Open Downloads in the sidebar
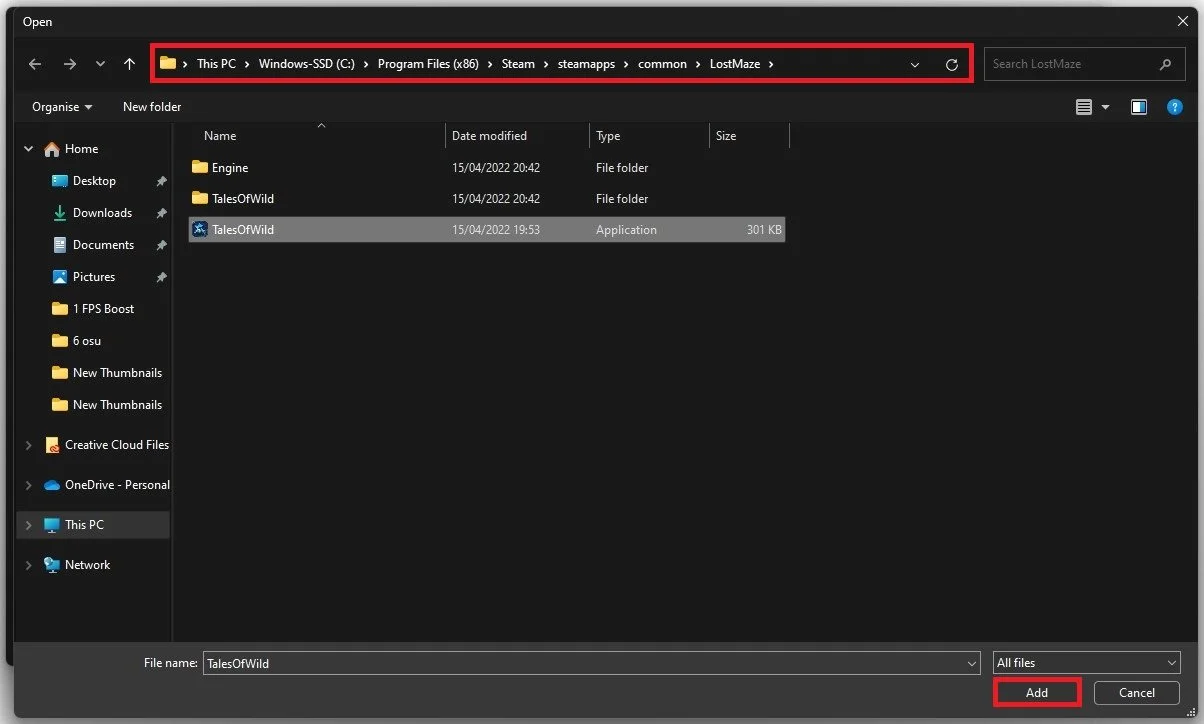Screen dimensions: 1204x724 click(102, 213)
